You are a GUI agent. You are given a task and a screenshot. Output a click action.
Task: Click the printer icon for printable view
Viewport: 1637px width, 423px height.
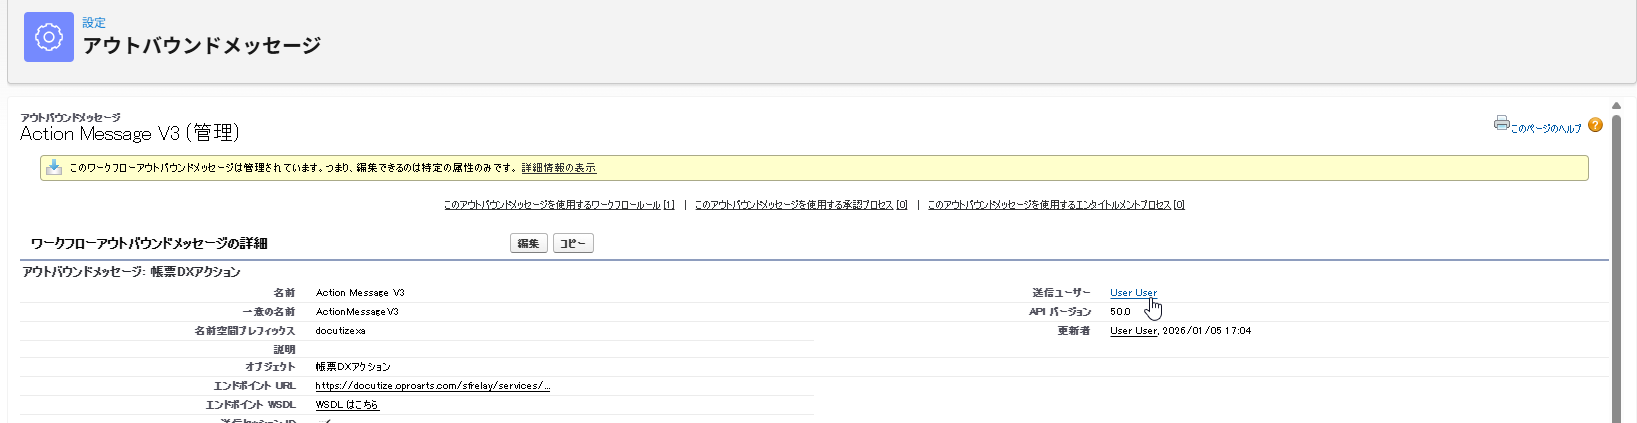click(1501, 123)
